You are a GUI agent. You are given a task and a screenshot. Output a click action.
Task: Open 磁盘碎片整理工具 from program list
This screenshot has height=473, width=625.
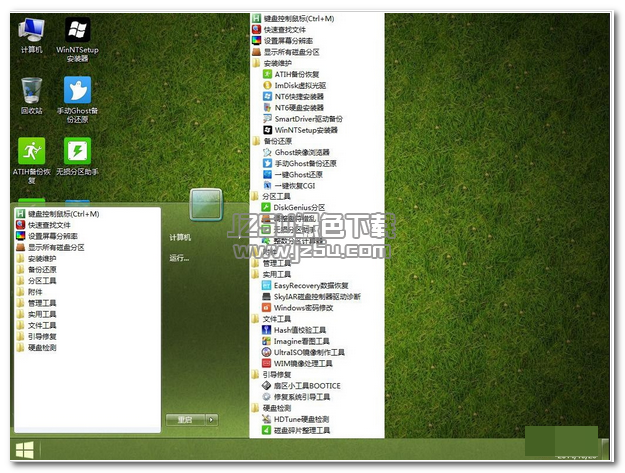pos(296,431)
